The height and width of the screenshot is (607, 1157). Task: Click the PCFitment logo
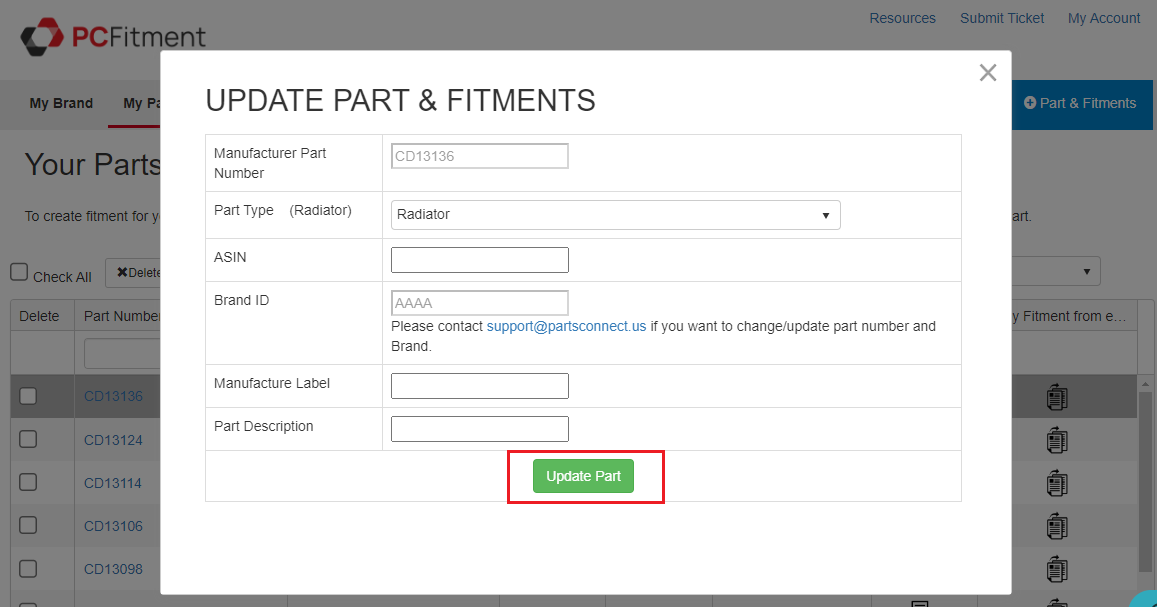113,38
